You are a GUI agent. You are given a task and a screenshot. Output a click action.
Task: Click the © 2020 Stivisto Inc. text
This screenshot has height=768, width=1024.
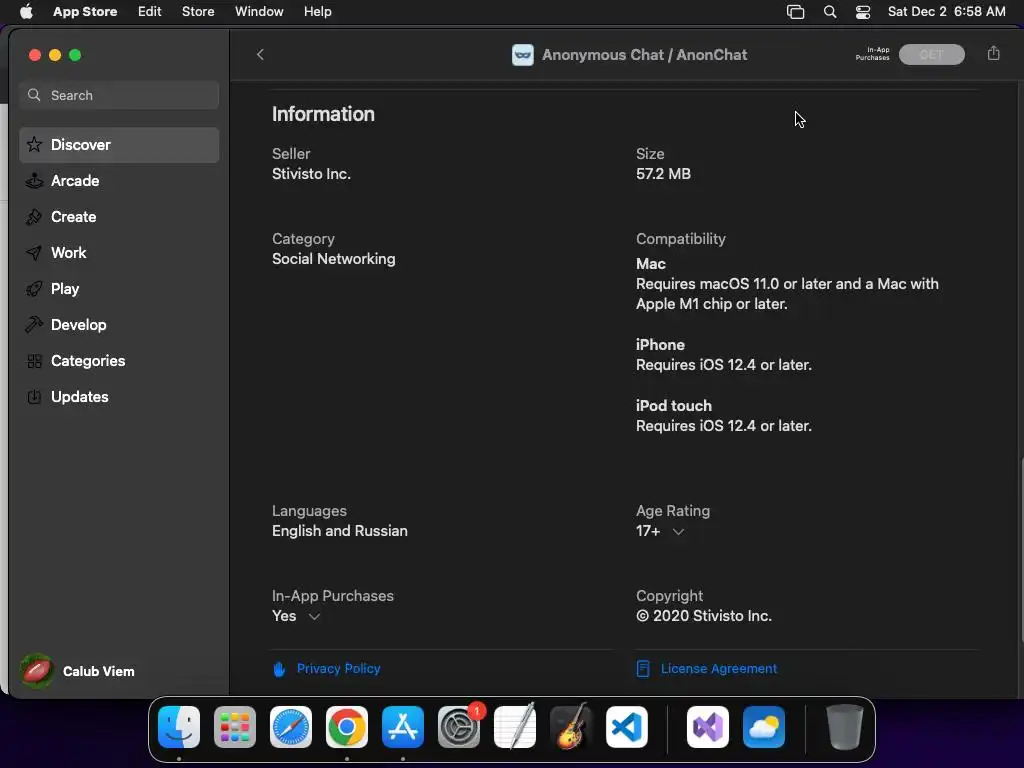click(x=704, y=616)
